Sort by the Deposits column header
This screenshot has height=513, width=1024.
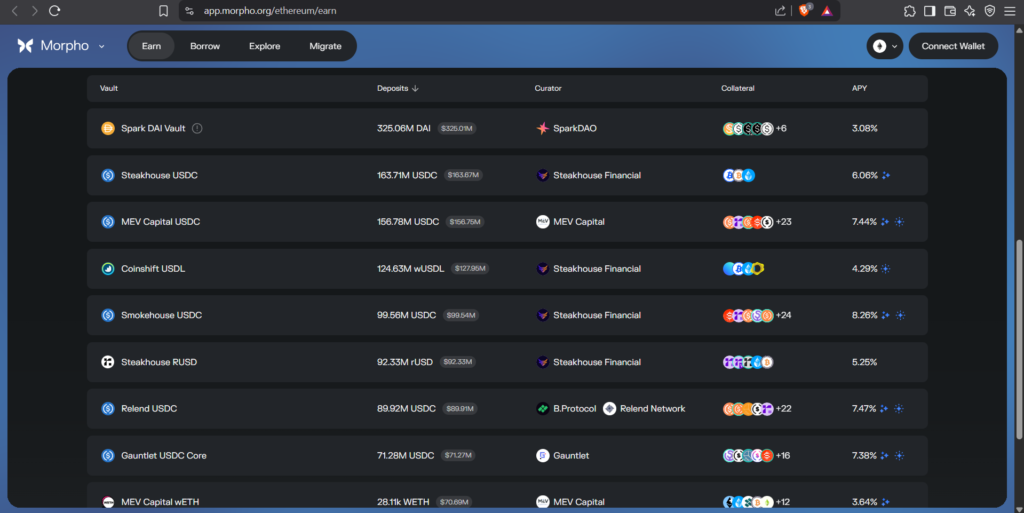[398, 88]
